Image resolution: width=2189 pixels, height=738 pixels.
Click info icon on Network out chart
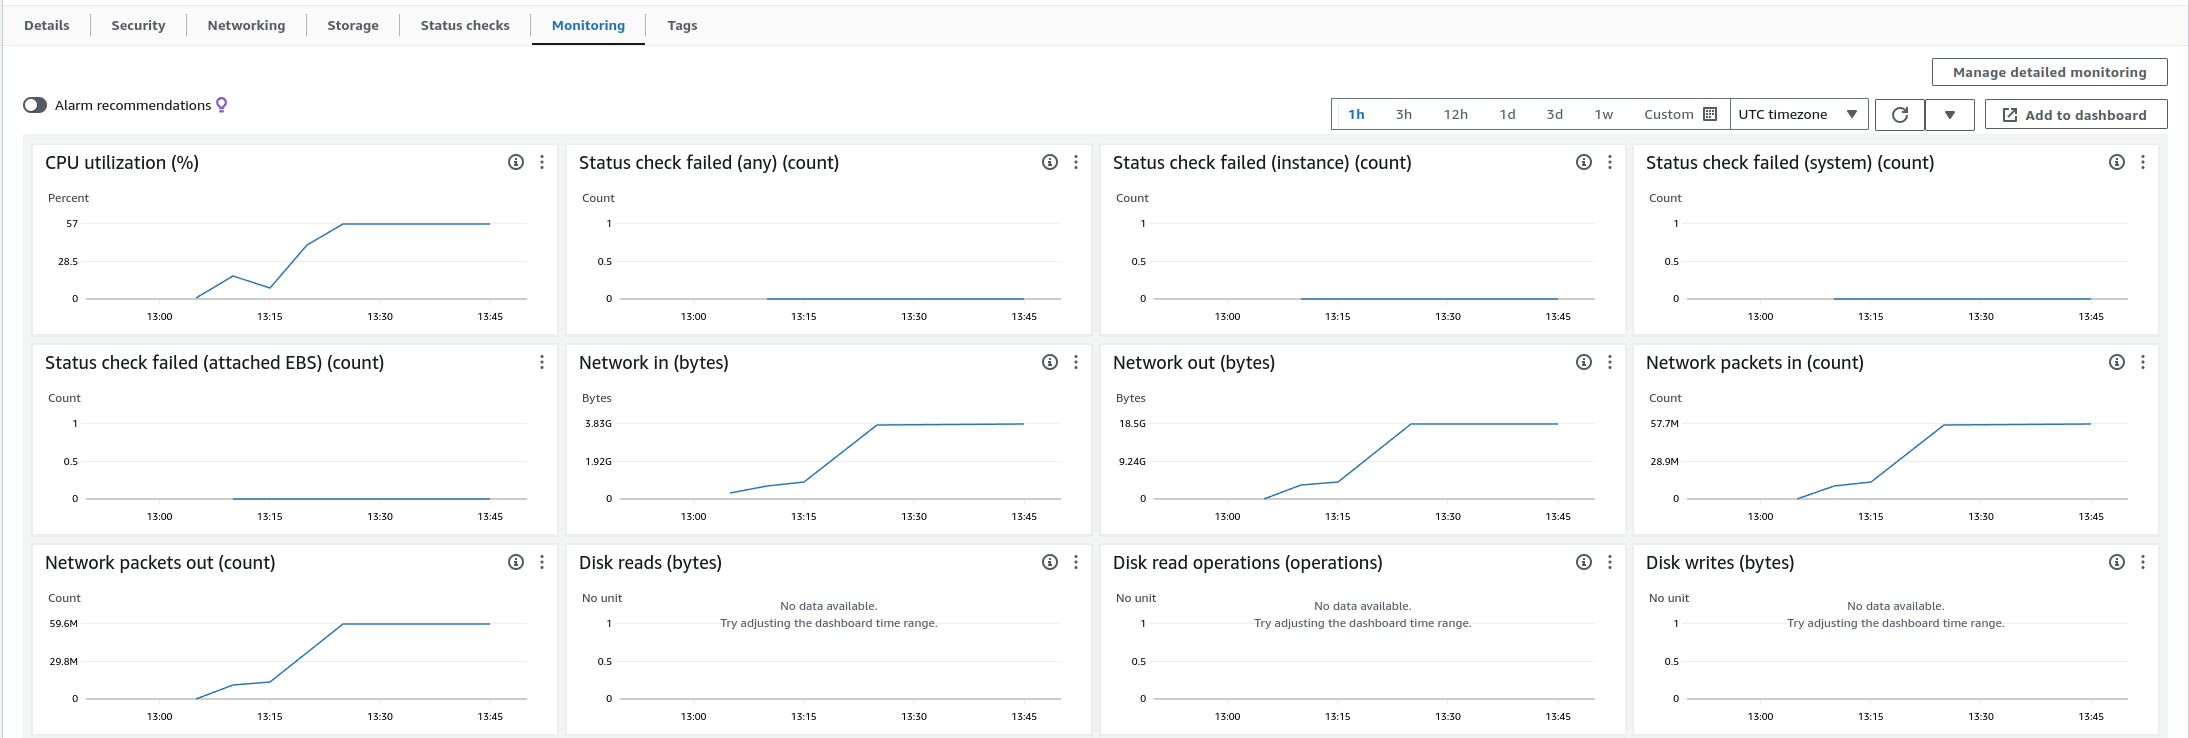coord(1584,362)
